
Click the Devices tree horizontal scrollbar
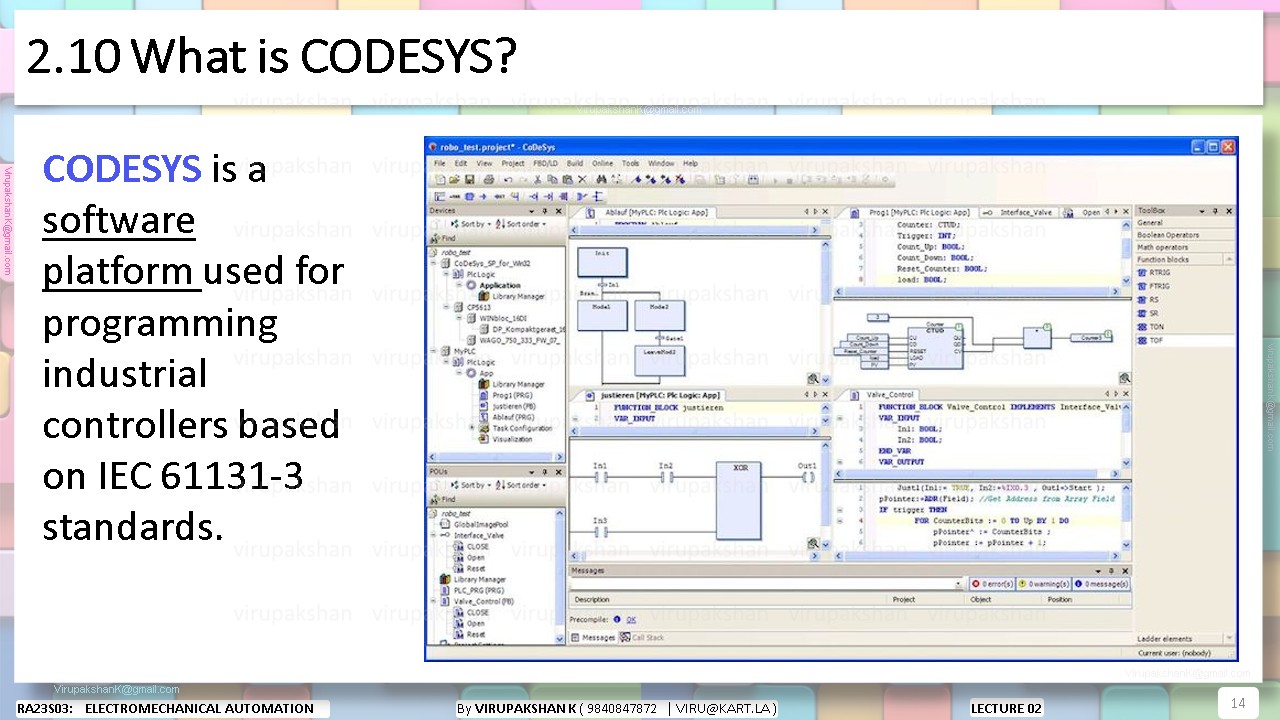coord(494,456)
